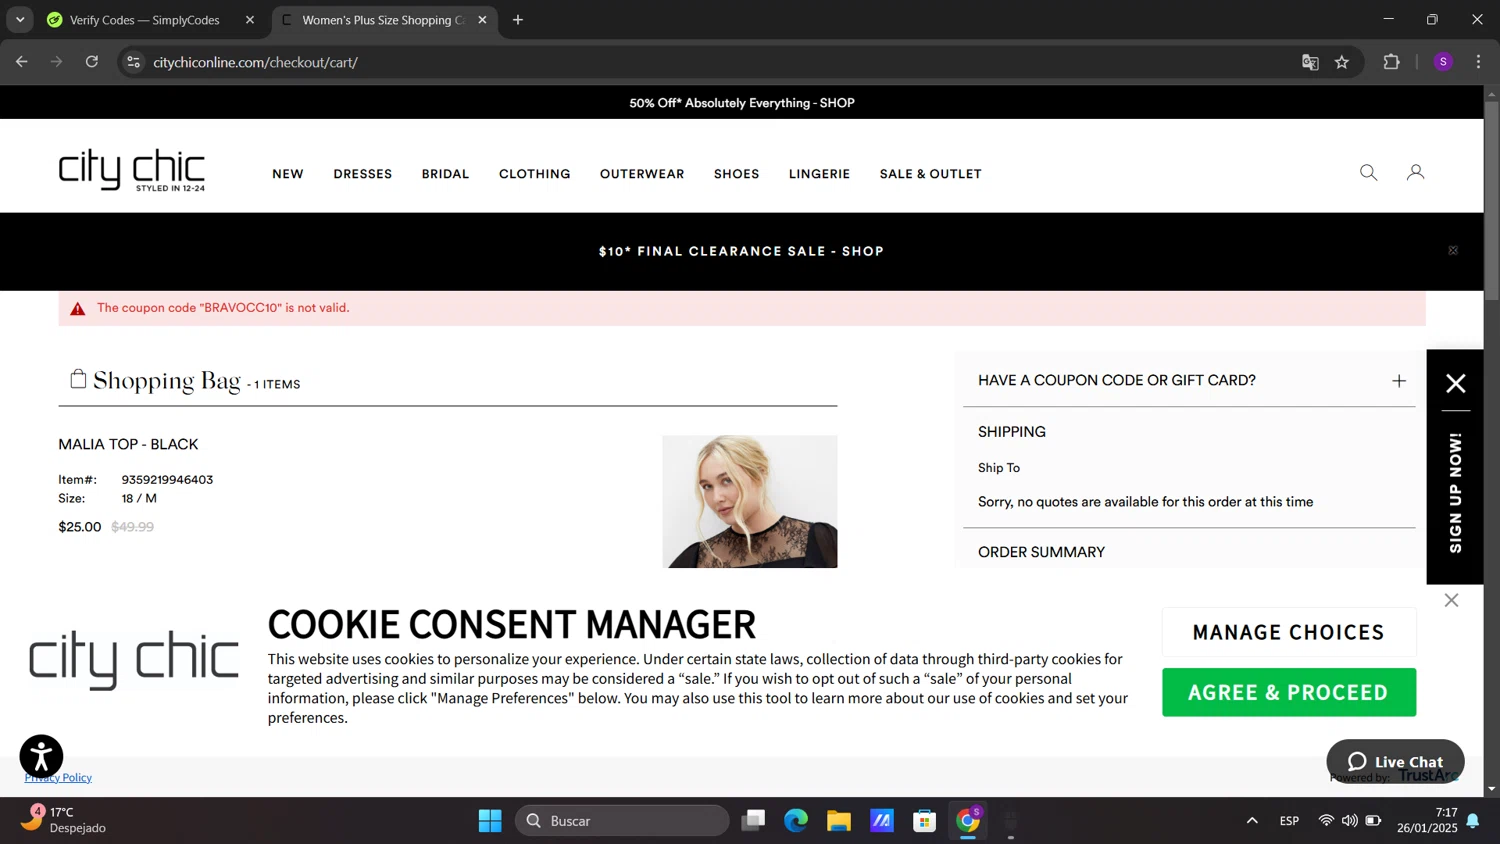Screen dimensions: 1500x844
Task: Open a new browser tab
Action: 518,20
